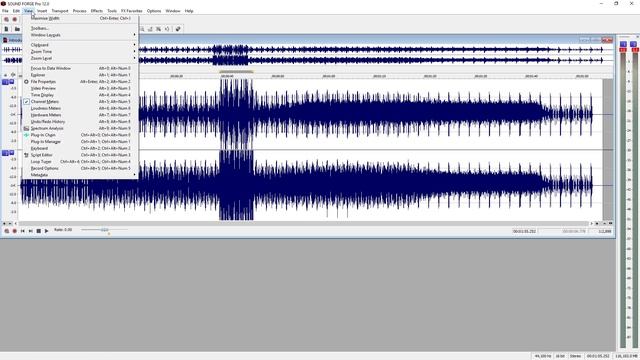The image size is (640, 360).
Task: Uncheck Channel Meters in View menu
Action: pos(80,102)
